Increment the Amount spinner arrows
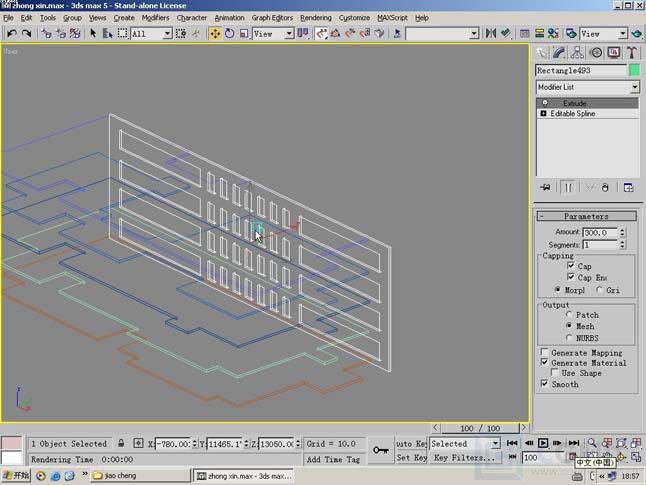 tap(622, 230)
